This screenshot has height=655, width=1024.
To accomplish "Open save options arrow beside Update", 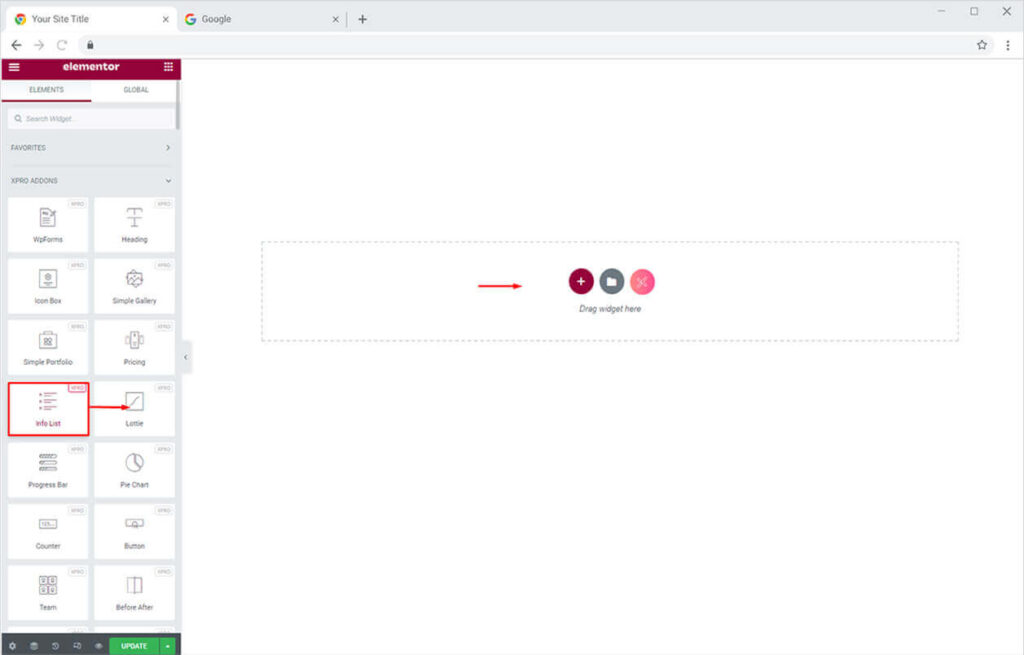I will pyautogui.click(x=168, y=646).
